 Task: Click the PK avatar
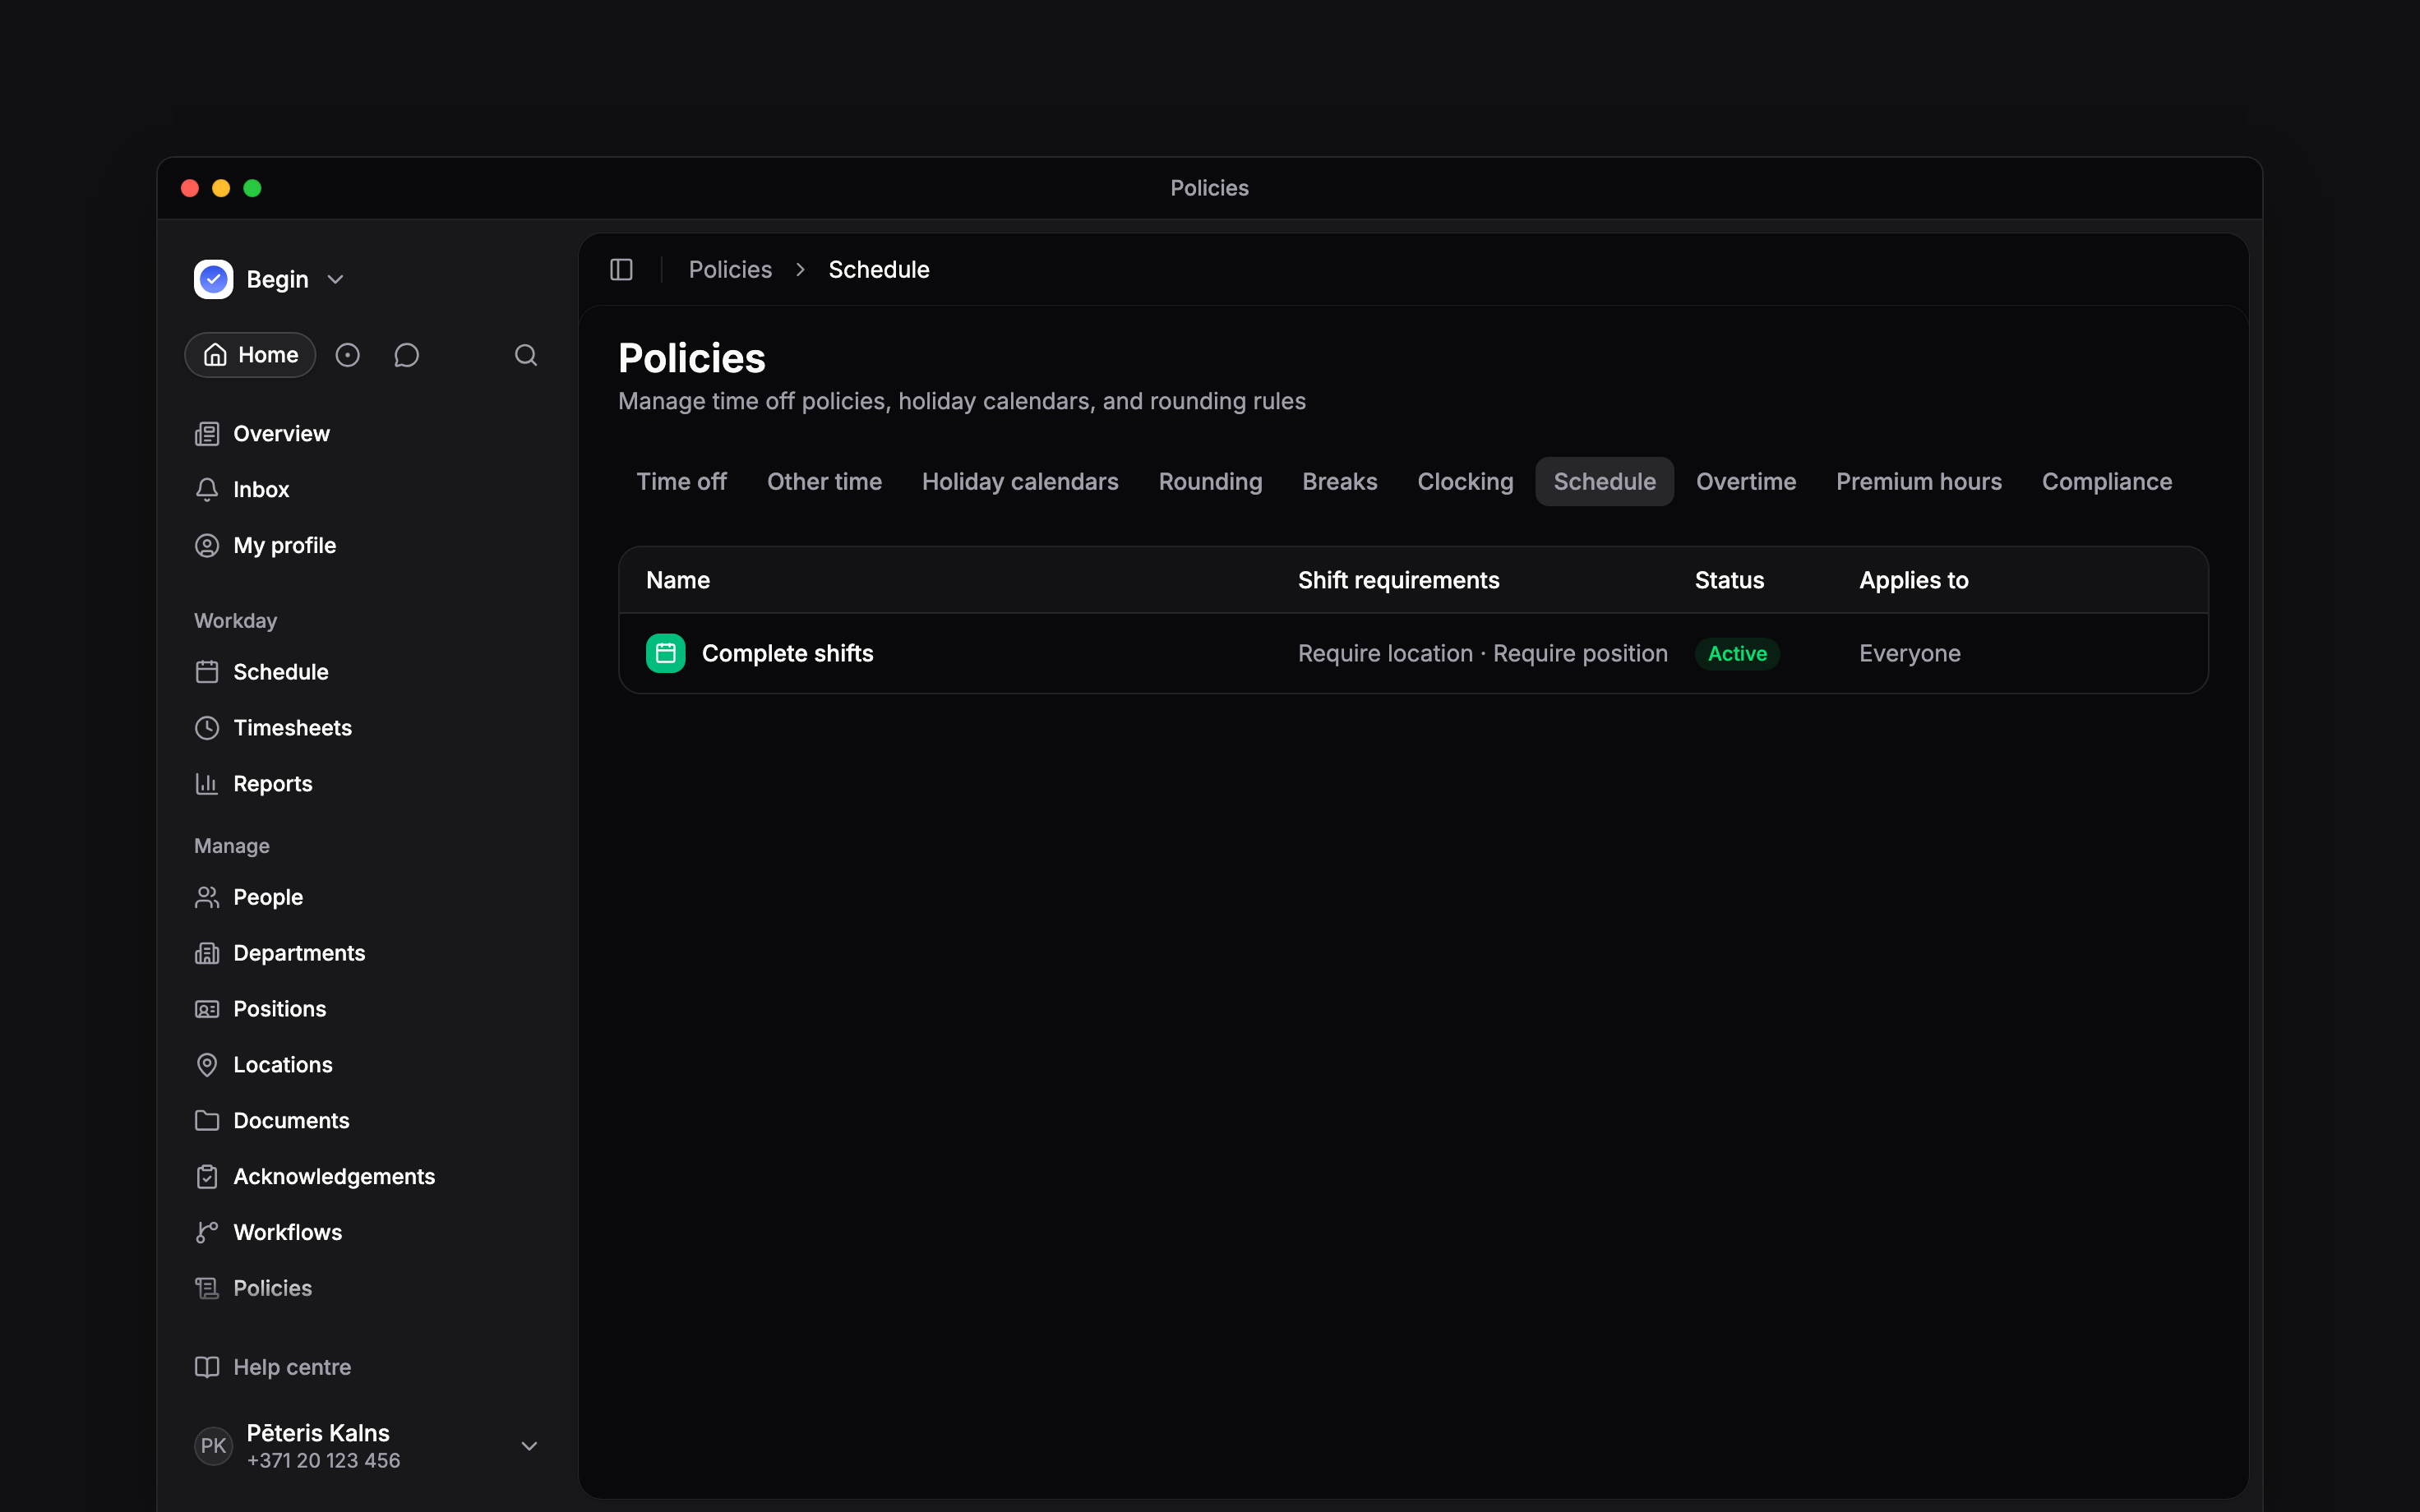point(213,1446)
